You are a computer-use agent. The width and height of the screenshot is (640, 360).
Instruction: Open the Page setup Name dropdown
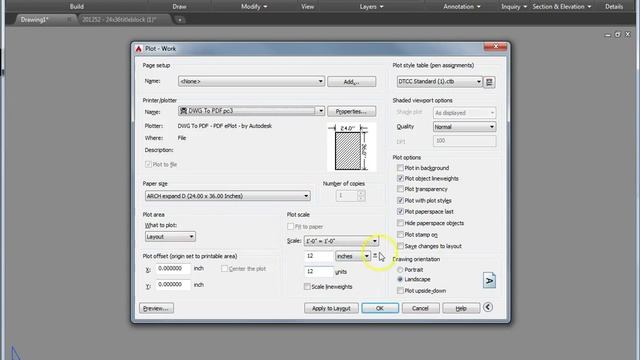tap(251, 81)
